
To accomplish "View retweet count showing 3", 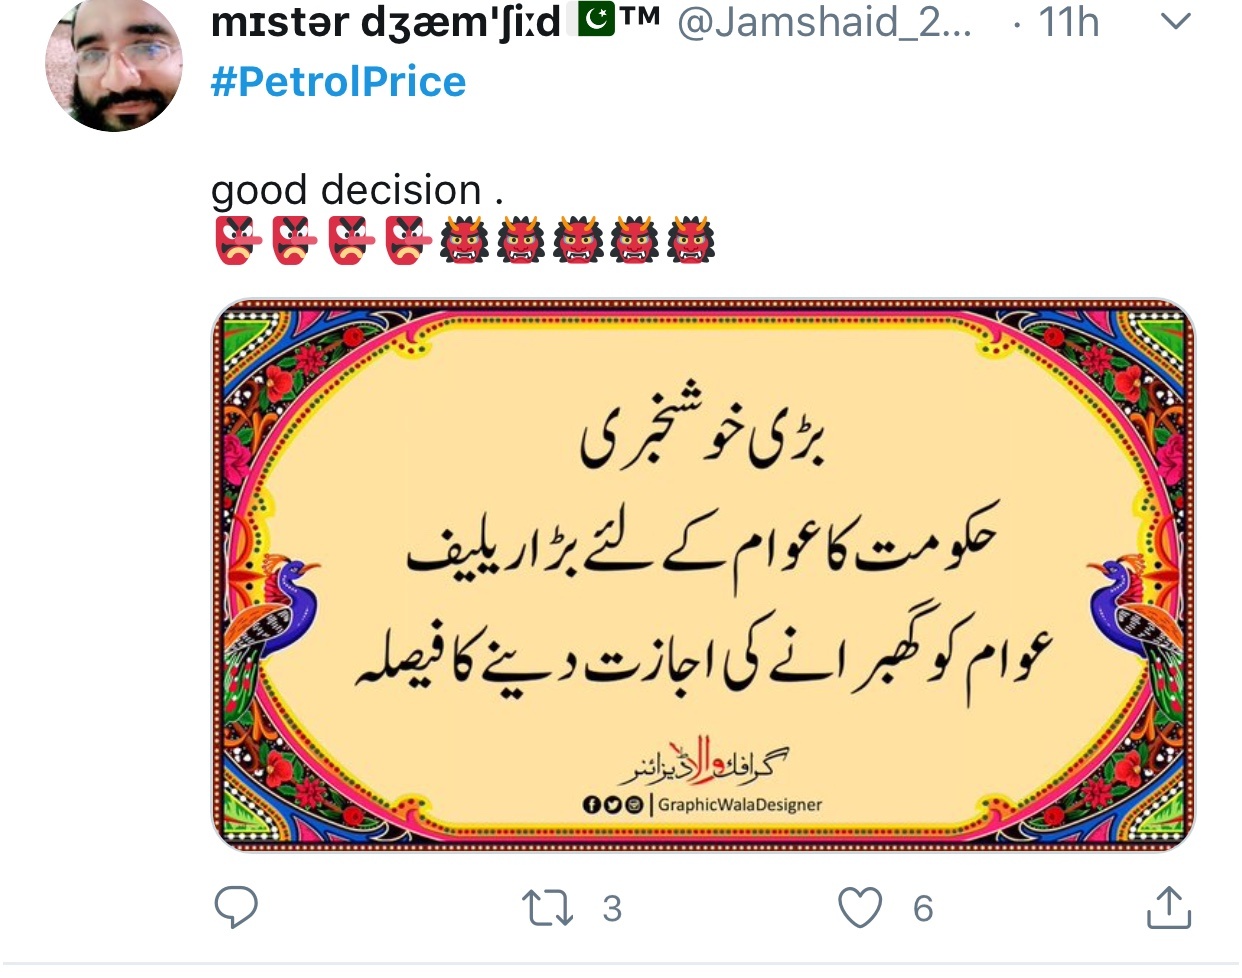I will pyautogui.click(x=611, y=908).
